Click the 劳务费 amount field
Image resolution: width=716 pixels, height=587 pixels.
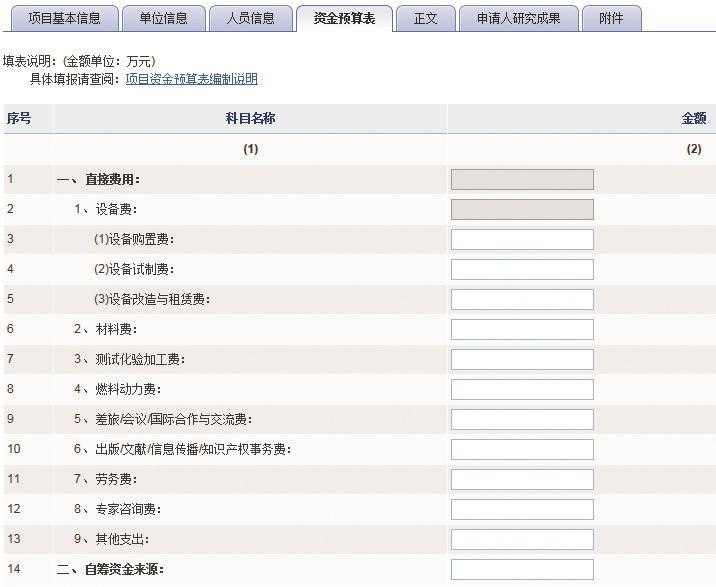tap(522, 480)
